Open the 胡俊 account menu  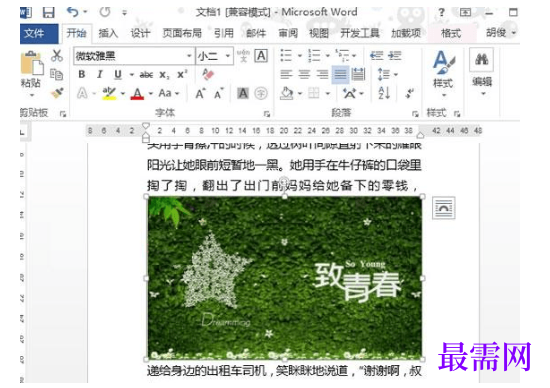point(500,33)
